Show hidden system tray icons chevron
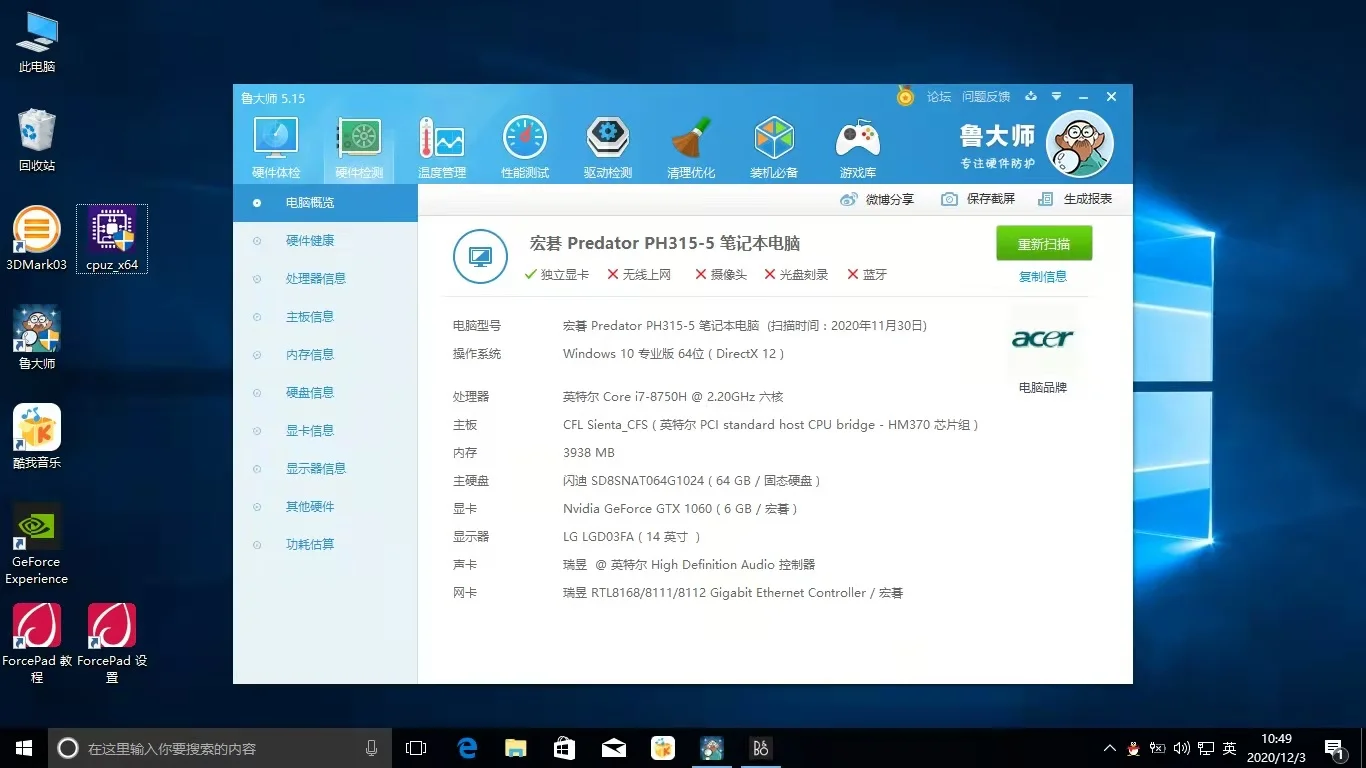1366x768 pixels. 1110,748
